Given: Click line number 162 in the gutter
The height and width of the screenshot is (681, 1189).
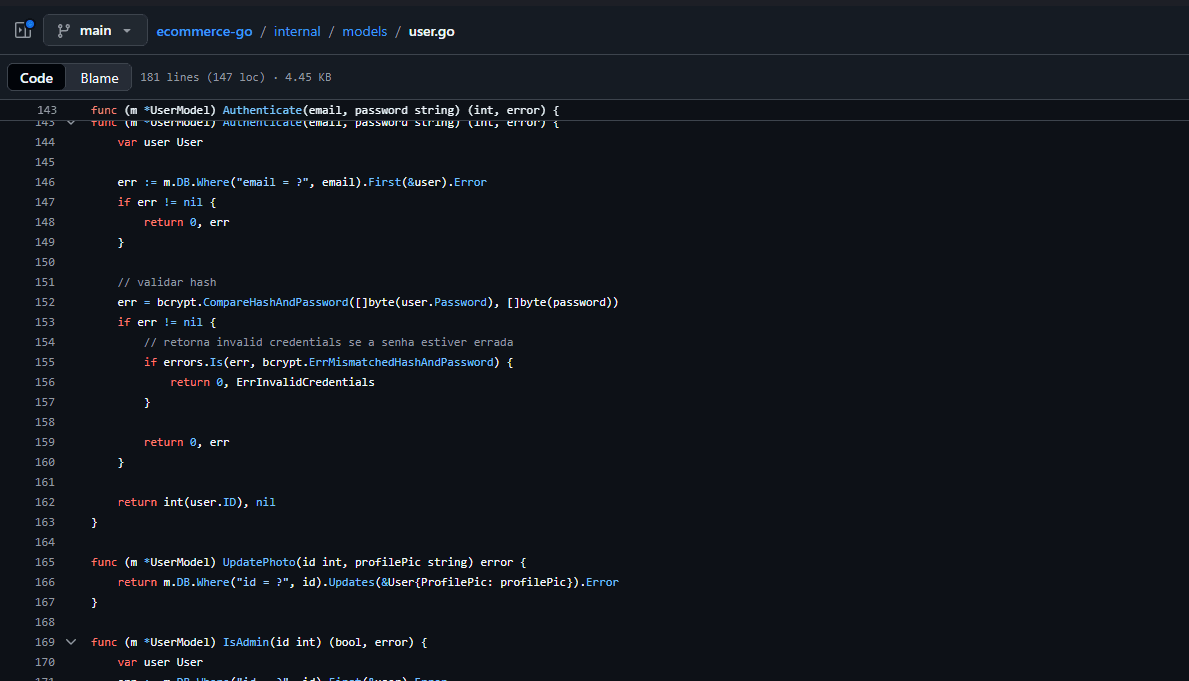Looking at the screenshot, I should 45,502.
